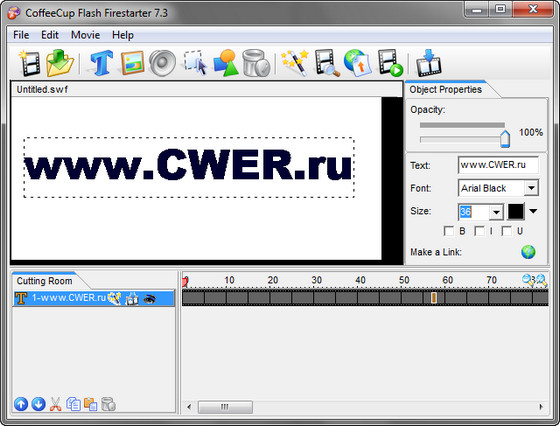The height and width of the screenshot is (426, 560).
Task: Preview movie with the magnifier filmstrip icon
Action: pos(326,63)
